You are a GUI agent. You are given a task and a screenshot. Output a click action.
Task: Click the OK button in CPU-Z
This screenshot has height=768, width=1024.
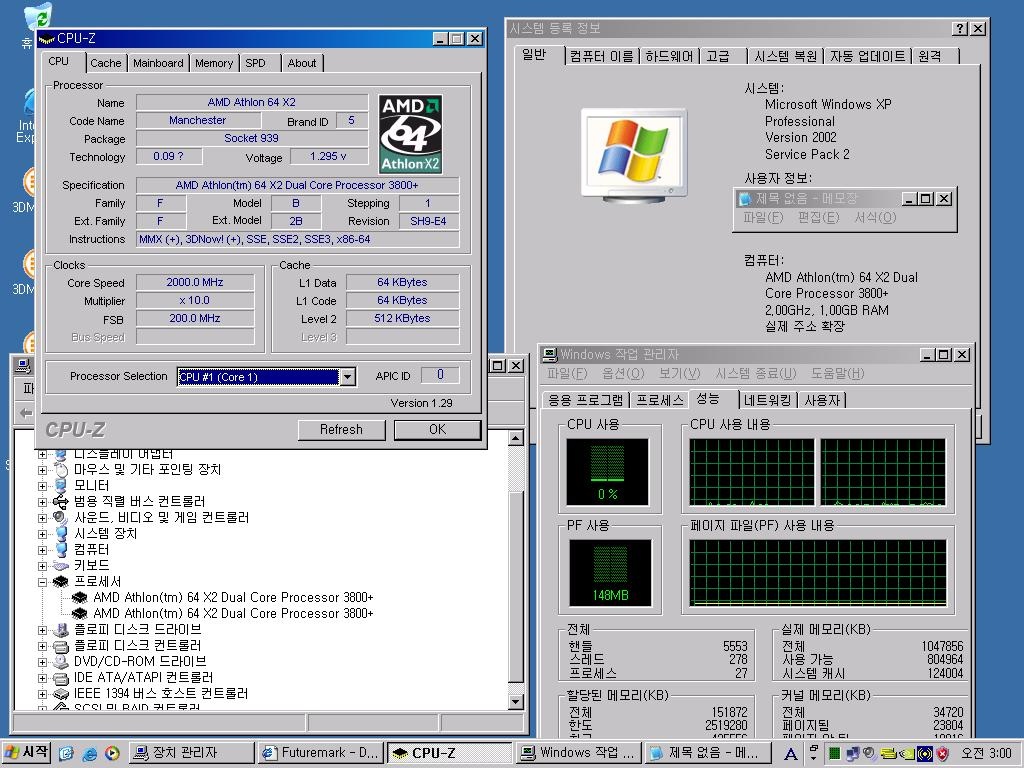(x=438, y=430)
